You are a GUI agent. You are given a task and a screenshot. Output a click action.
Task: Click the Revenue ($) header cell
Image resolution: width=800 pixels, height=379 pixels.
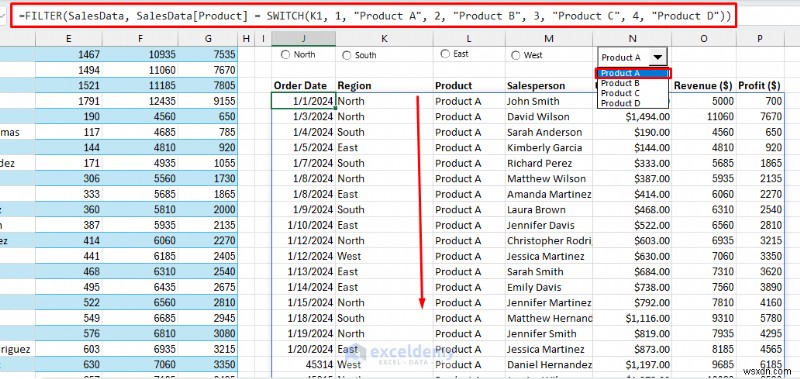[704, 86]
